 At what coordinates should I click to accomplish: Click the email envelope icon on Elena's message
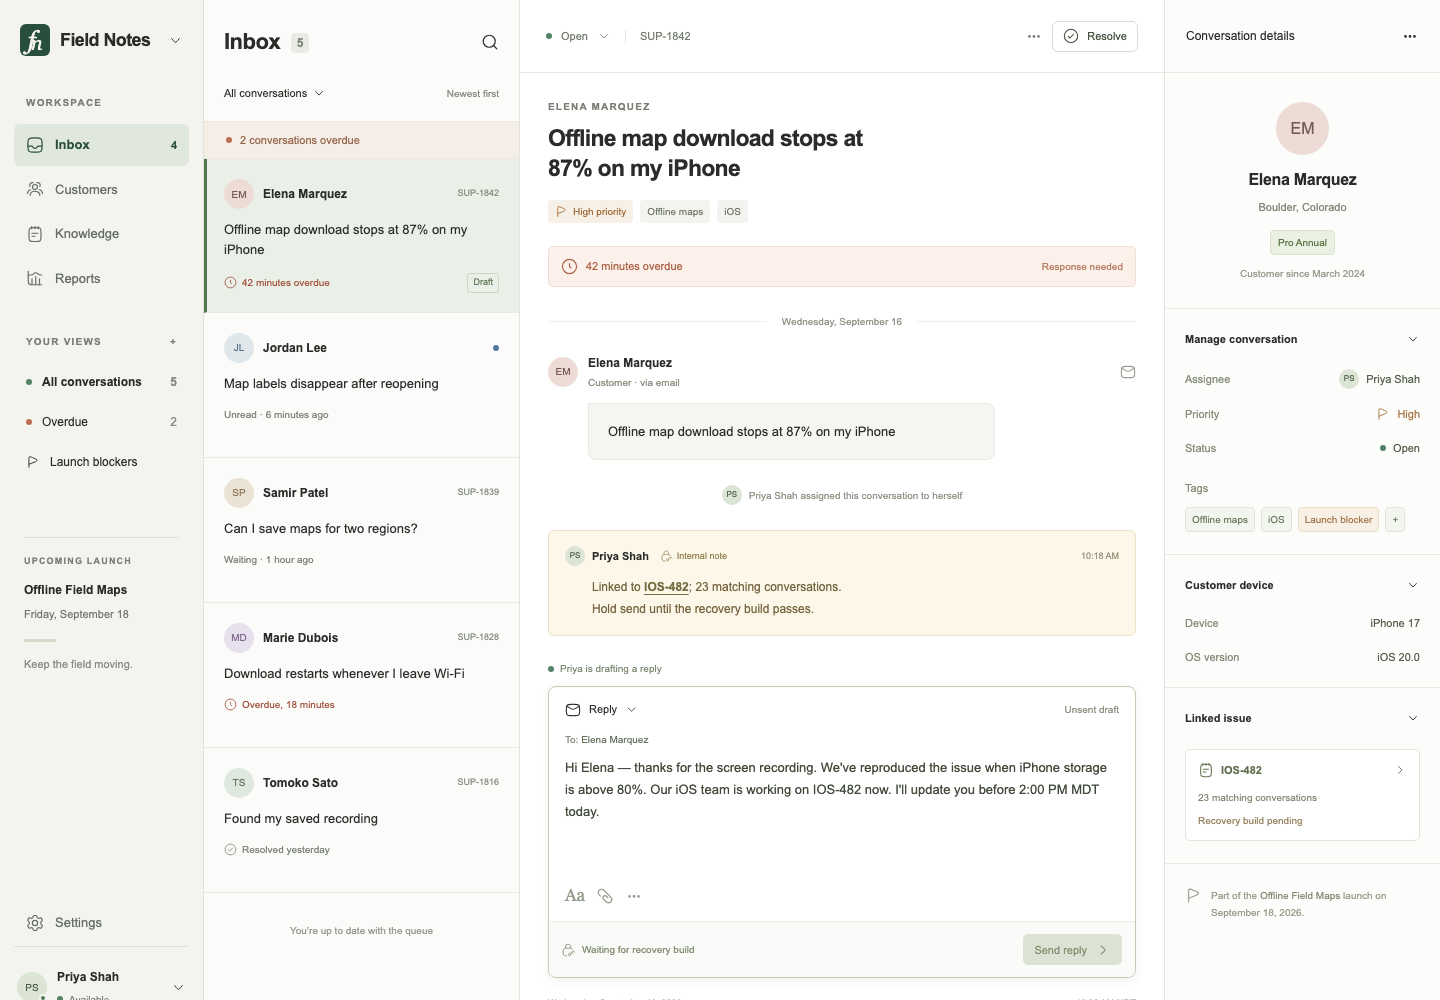(x=1128, y=372)
